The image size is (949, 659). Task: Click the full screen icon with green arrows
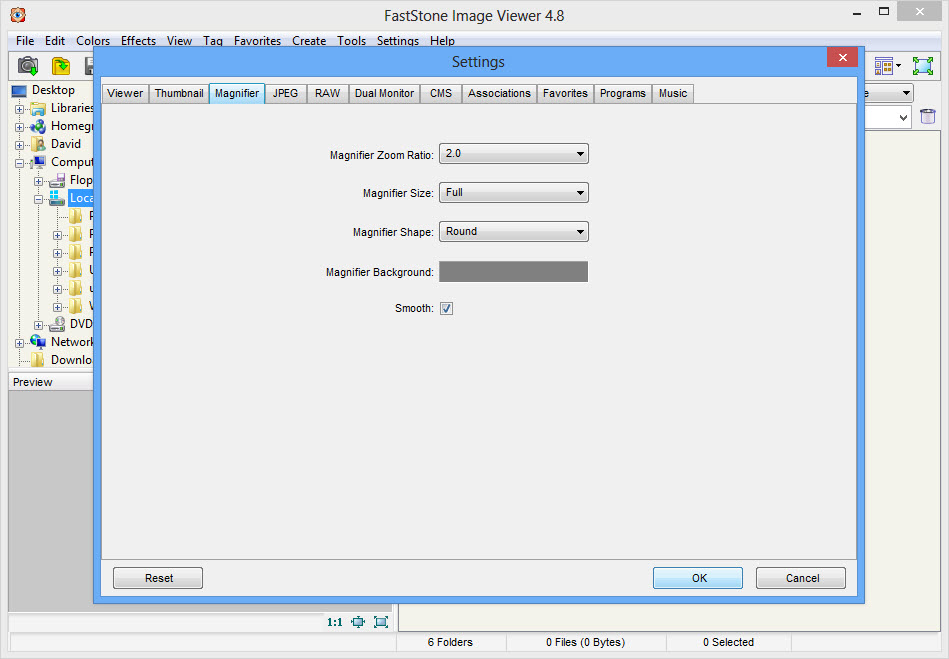[x=923, y=65]
